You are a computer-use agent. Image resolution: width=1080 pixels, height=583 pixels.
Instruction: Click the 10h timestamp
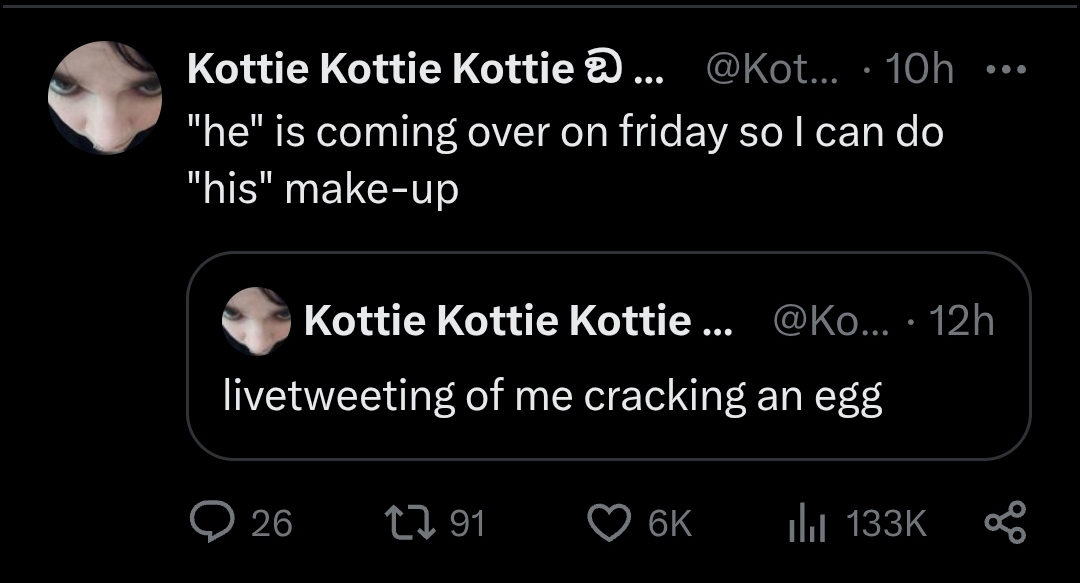tap(920, 69)
